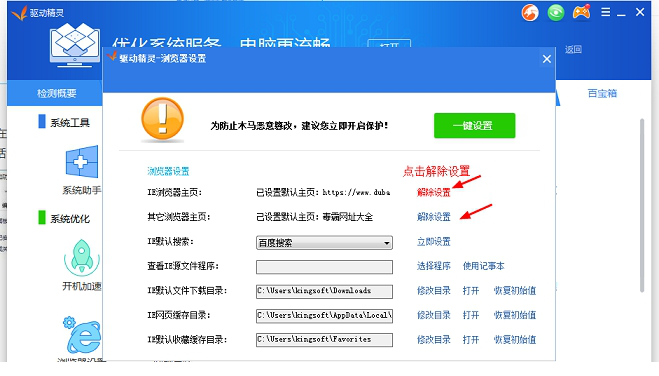Click the orange circular icon in title bar
This screenshot has width=659, height=376.
tap(530, 13)
